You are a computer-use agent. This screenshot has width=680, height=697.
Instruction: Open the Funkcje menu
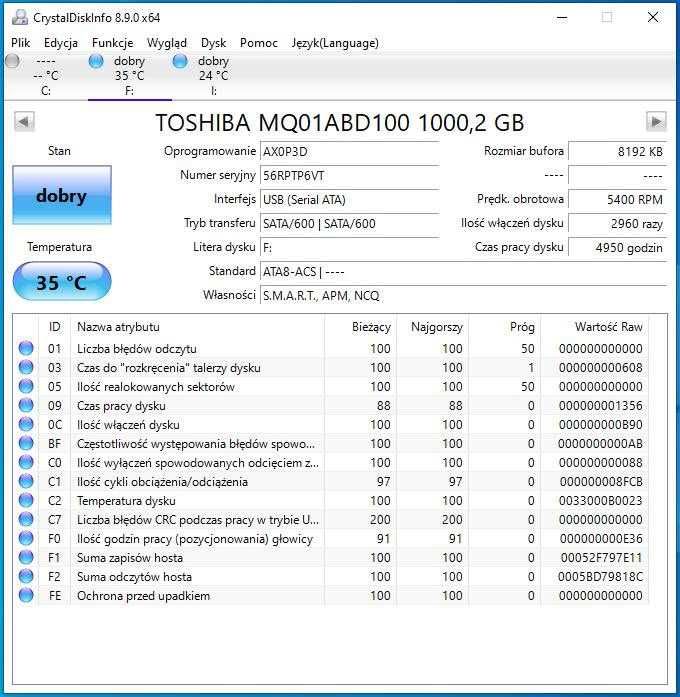(x=112, y=43)
